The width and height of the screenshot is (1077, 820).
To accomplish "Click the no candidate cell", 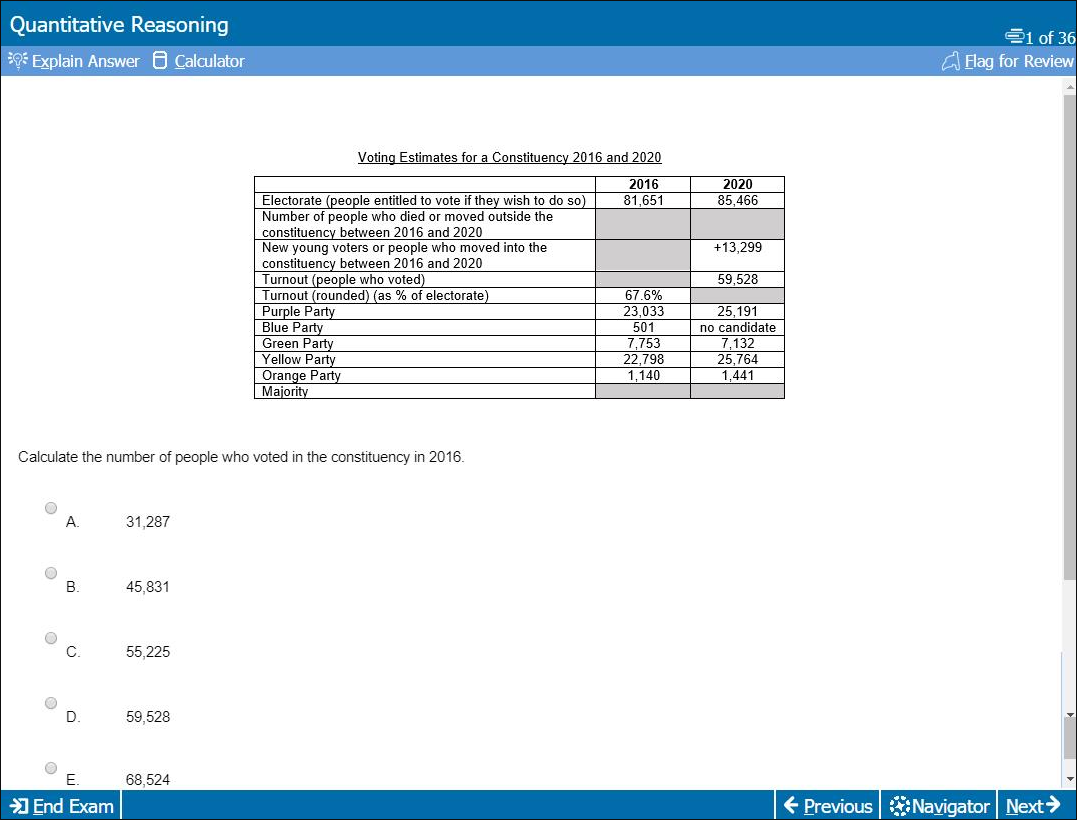I will [738, 328].
